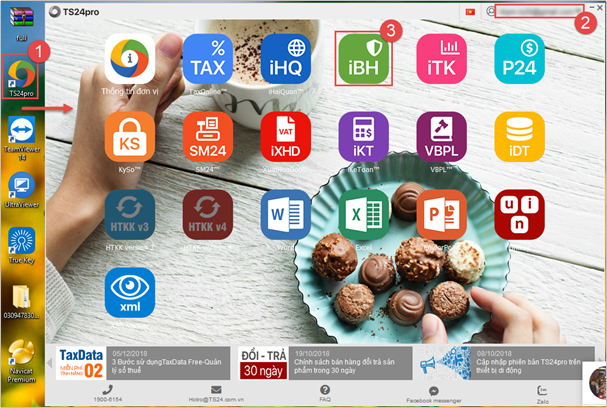
Task: Launch the P24 payment app
Action: pos(519,59)
